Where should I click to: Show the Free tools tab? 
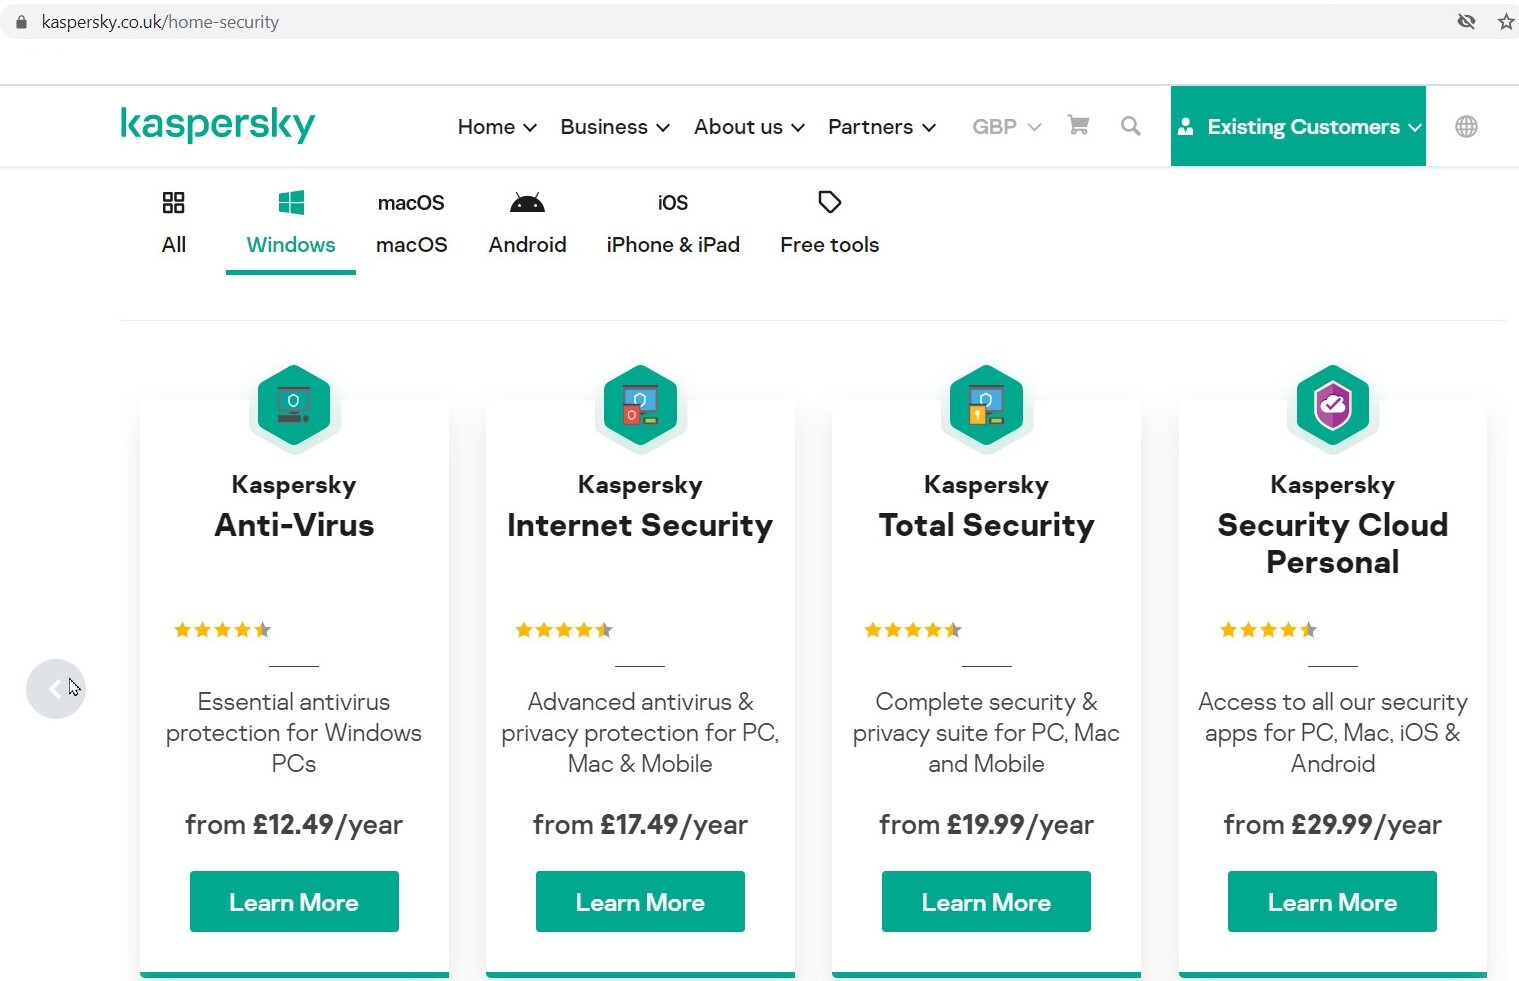point(829,224)
